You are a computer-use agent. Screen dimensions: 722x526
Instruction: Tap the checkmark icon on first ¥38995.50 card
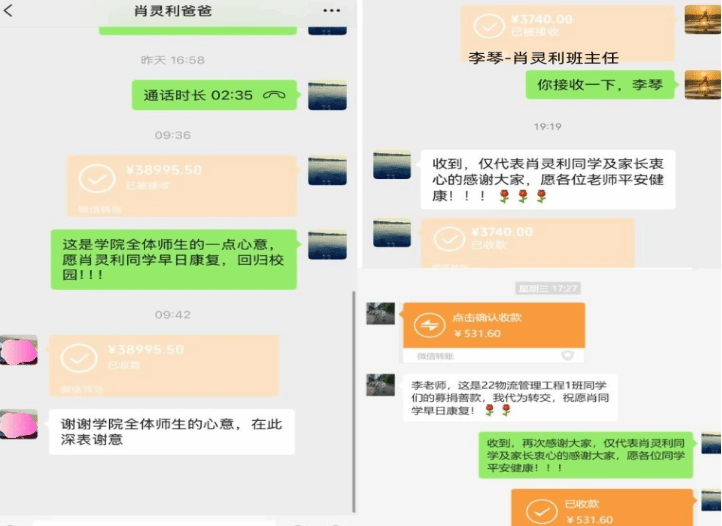pos(97,178)
